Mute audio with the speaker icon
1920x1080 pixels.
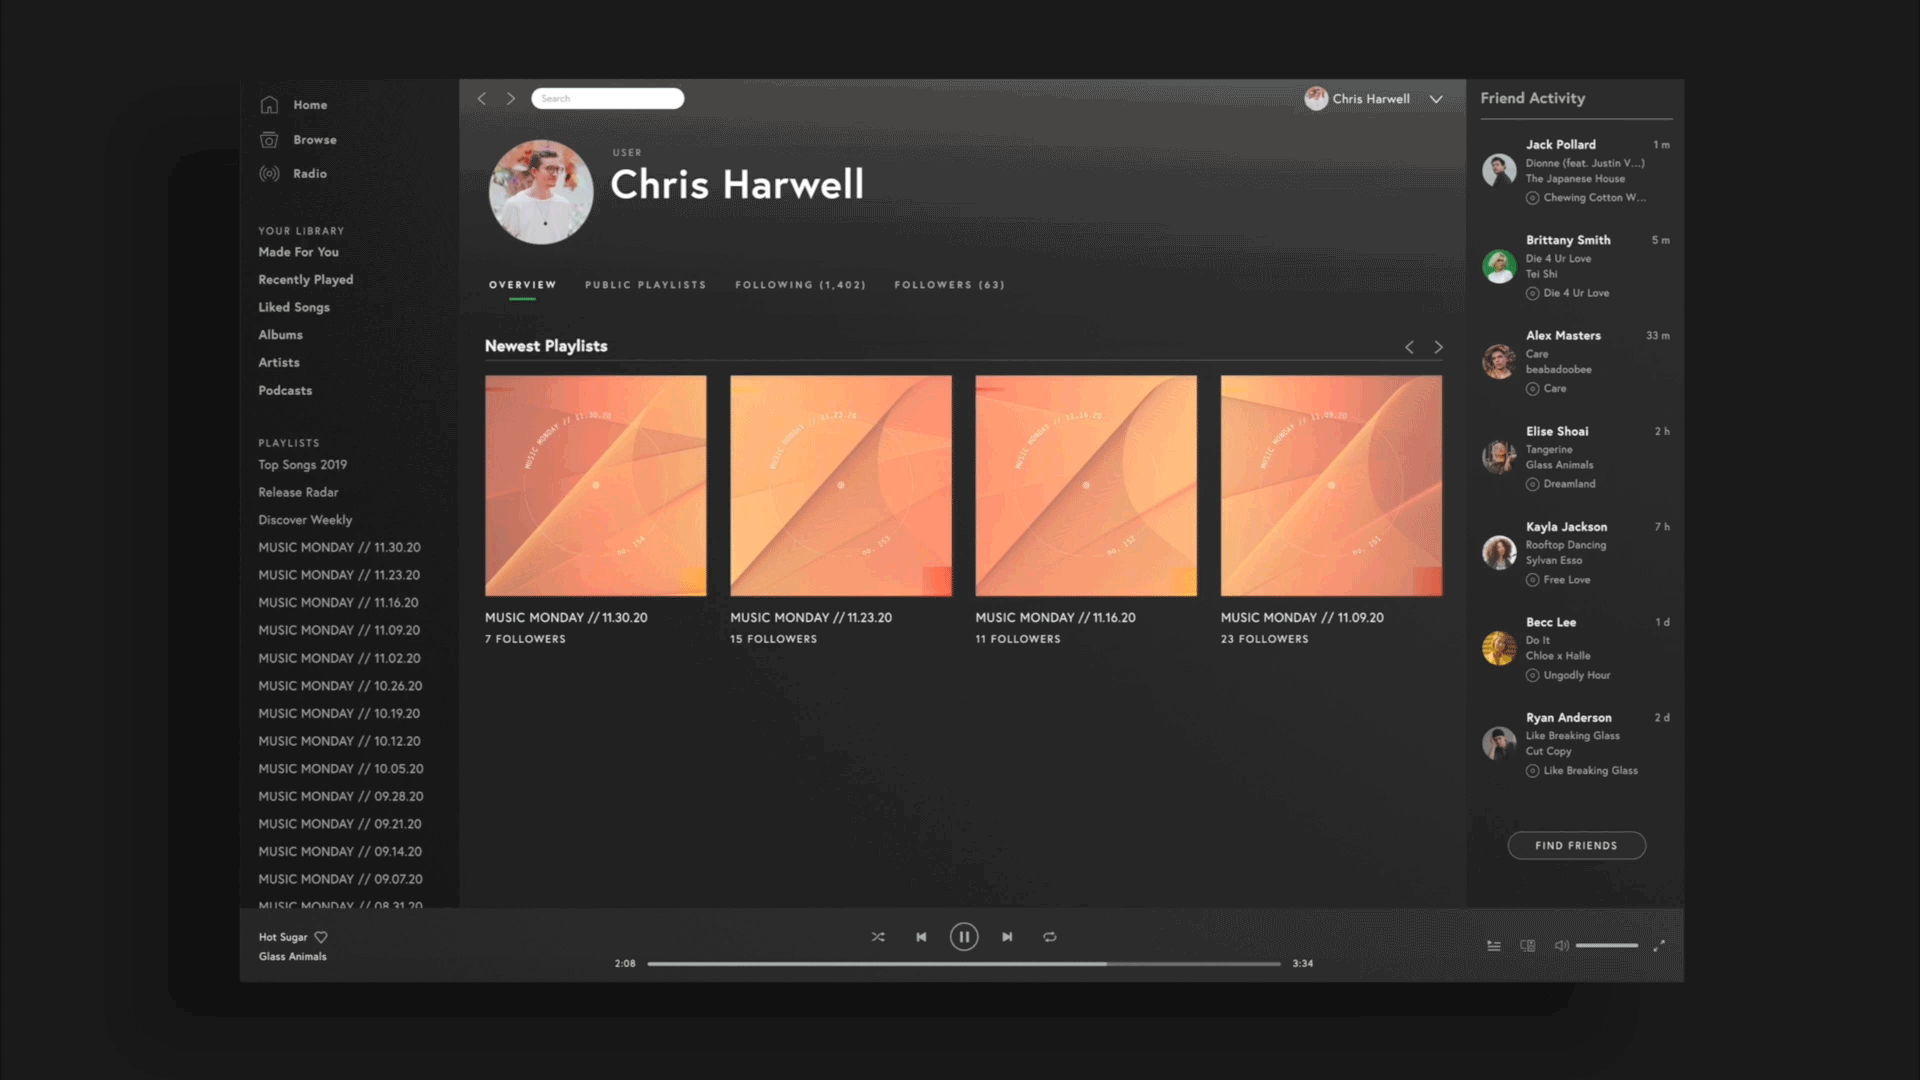pos(1561,946)
